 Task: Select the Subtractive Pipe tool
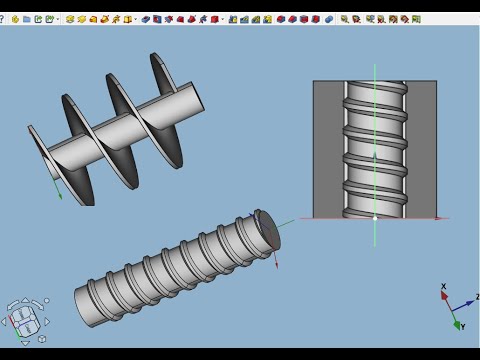pyautogui.click(x=191, y=19)
